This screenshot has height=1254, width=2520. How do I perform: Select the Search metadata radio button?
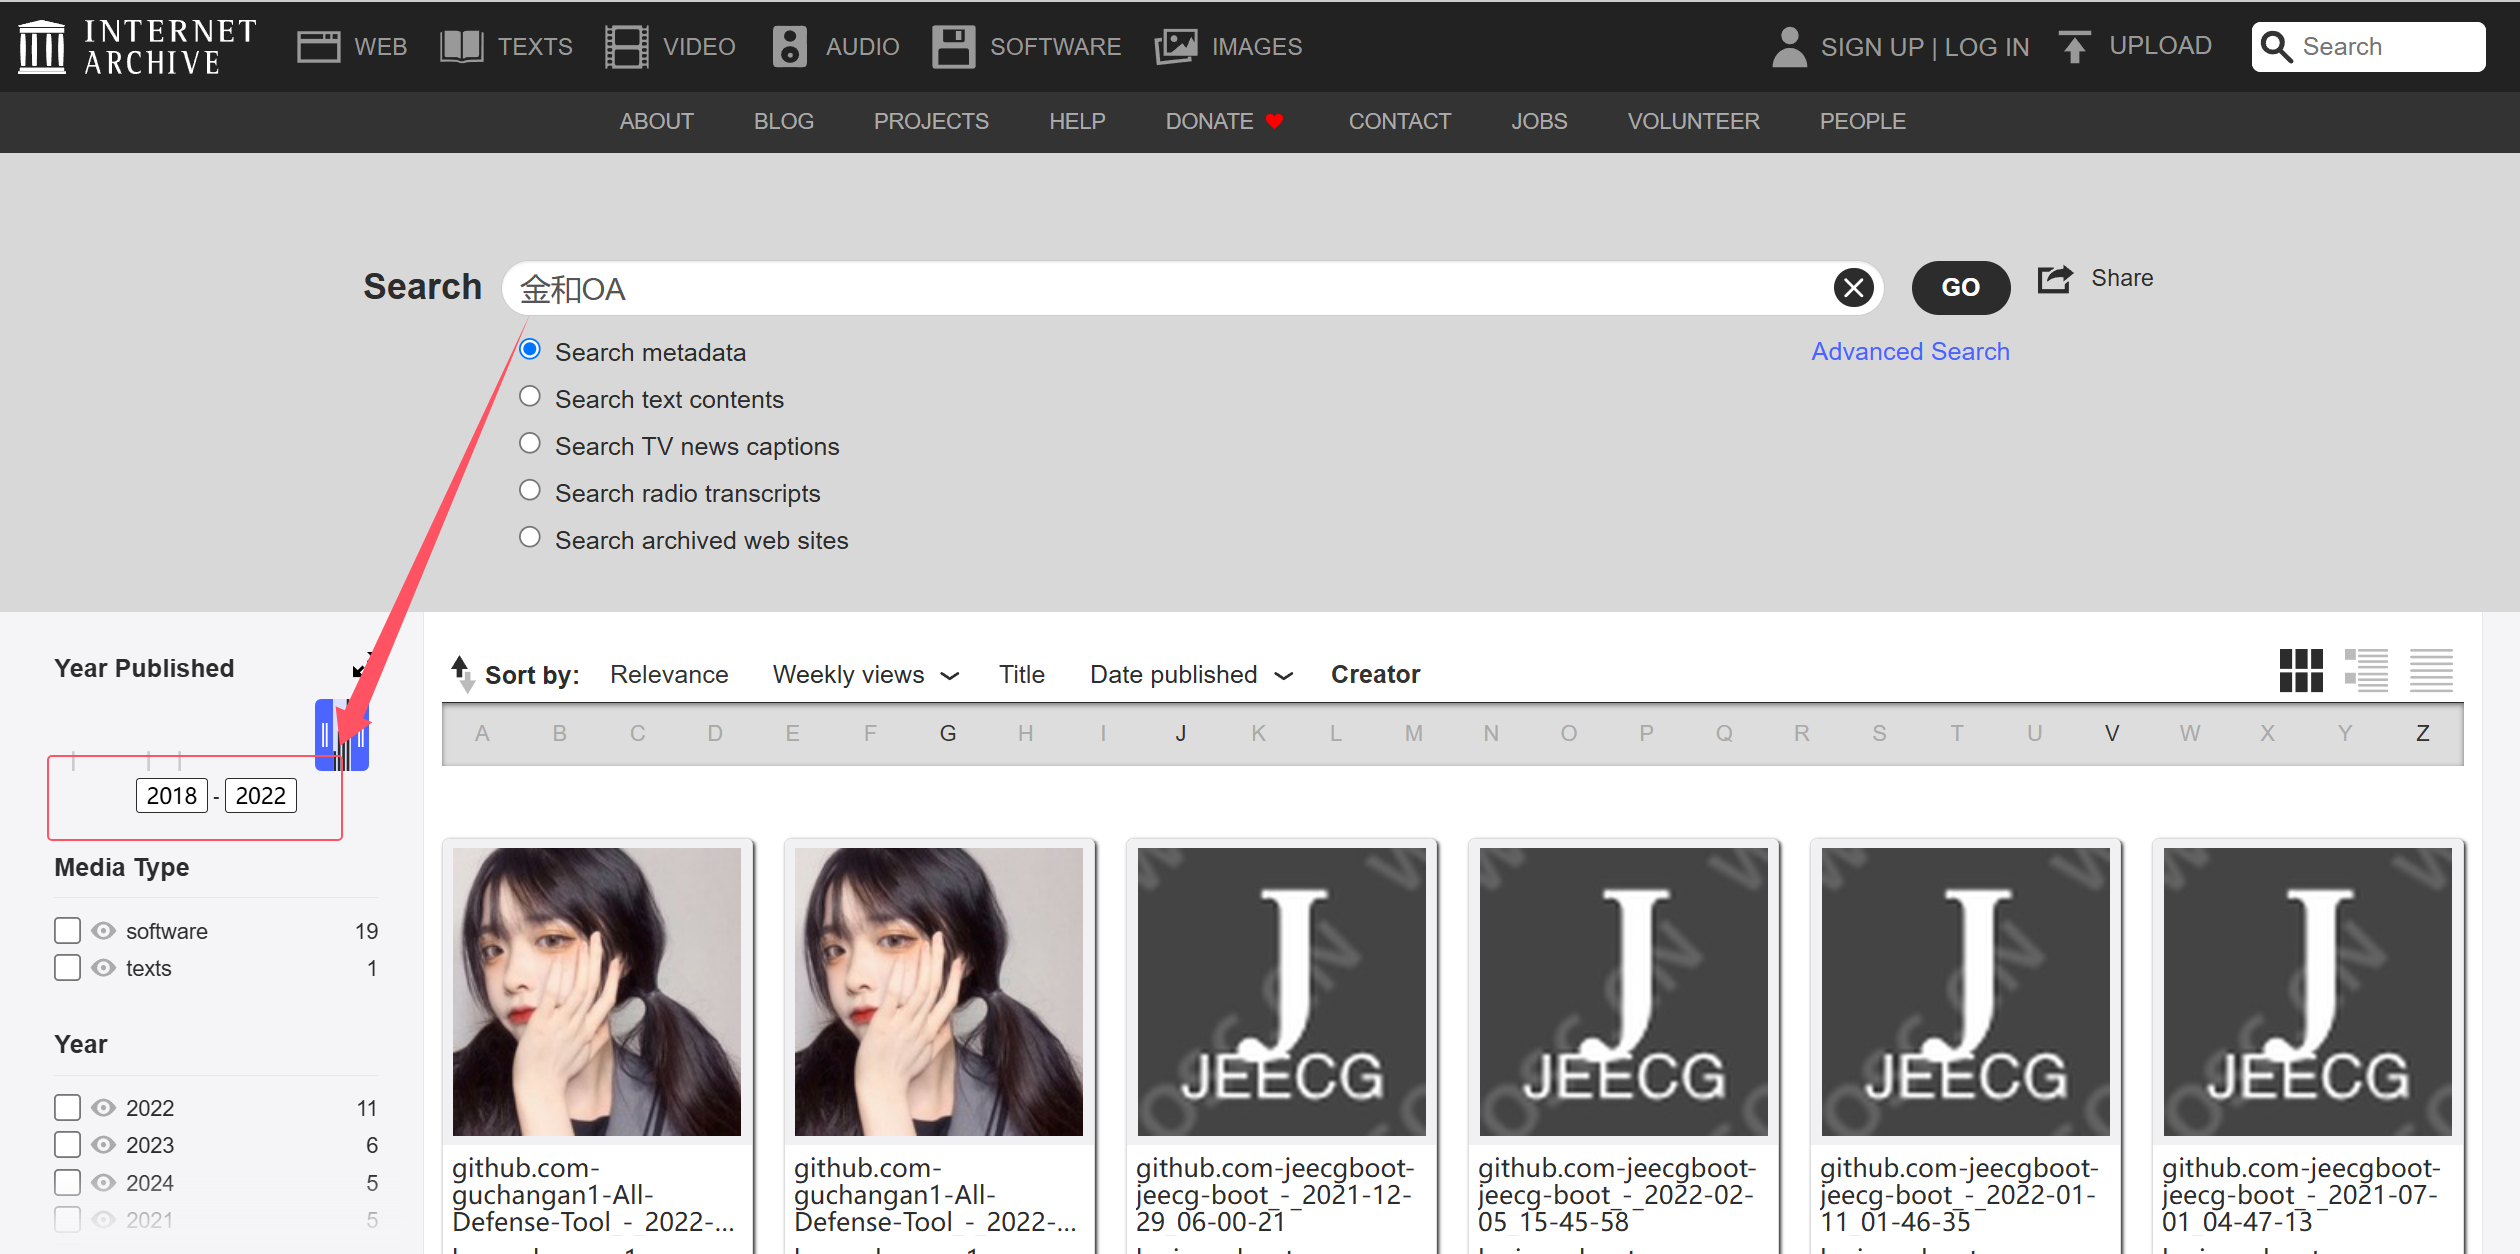click(x=530, y=350)
